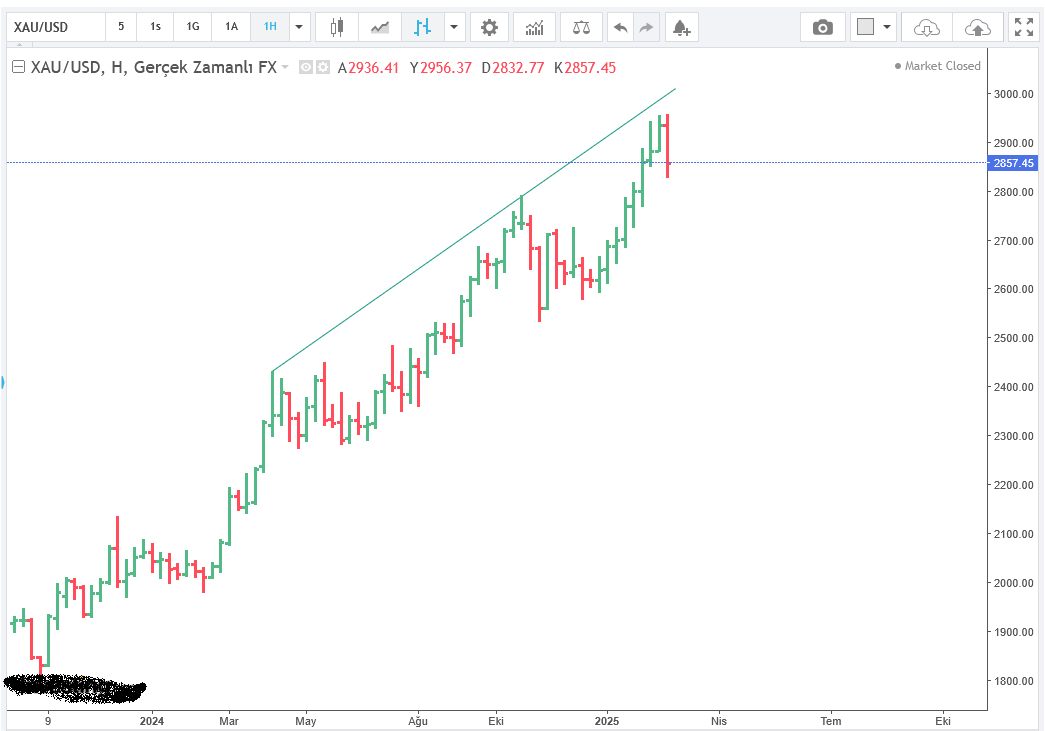Take a chart snapshot with camera icon

click(822, 27)
